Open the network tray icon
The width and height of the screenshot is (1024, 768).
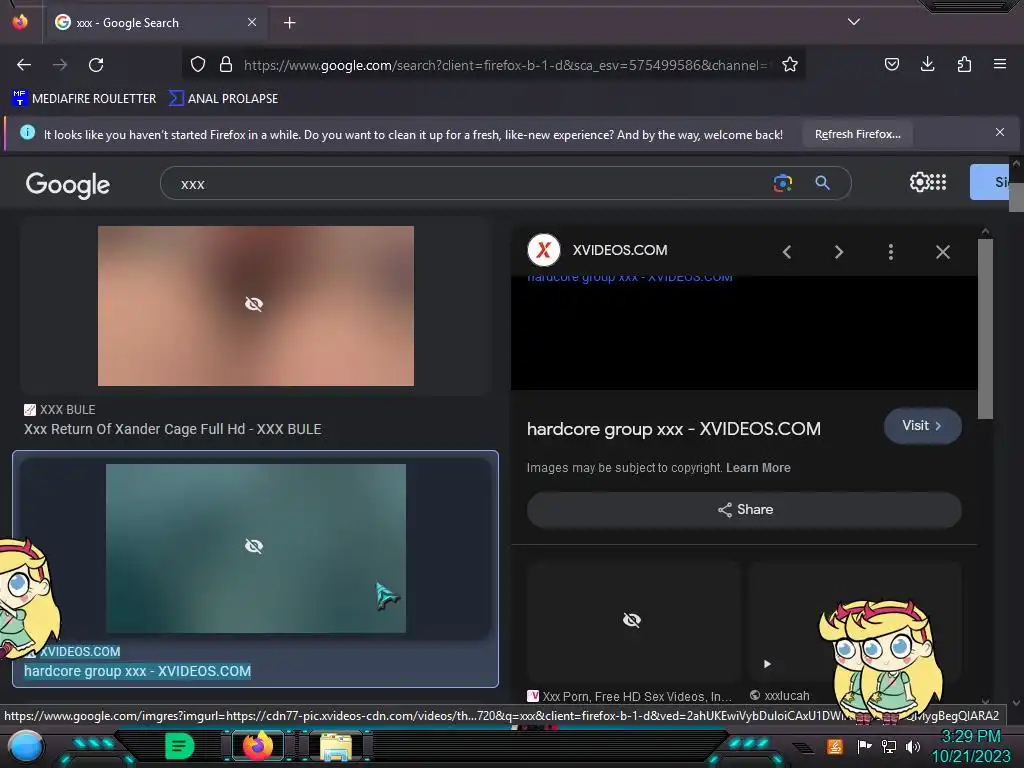[889, 746]
